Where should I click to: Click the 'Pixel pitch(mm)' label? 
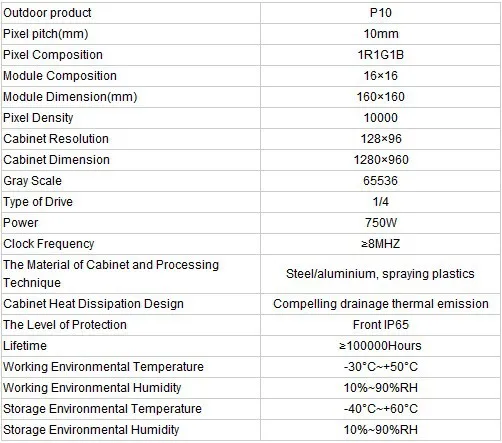(46, 34)
